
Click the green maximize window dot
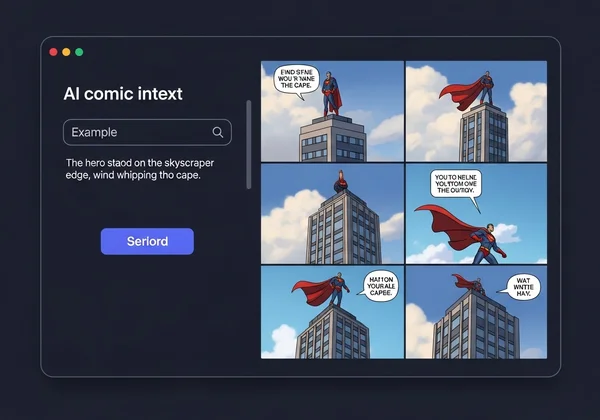pos(79,52)
